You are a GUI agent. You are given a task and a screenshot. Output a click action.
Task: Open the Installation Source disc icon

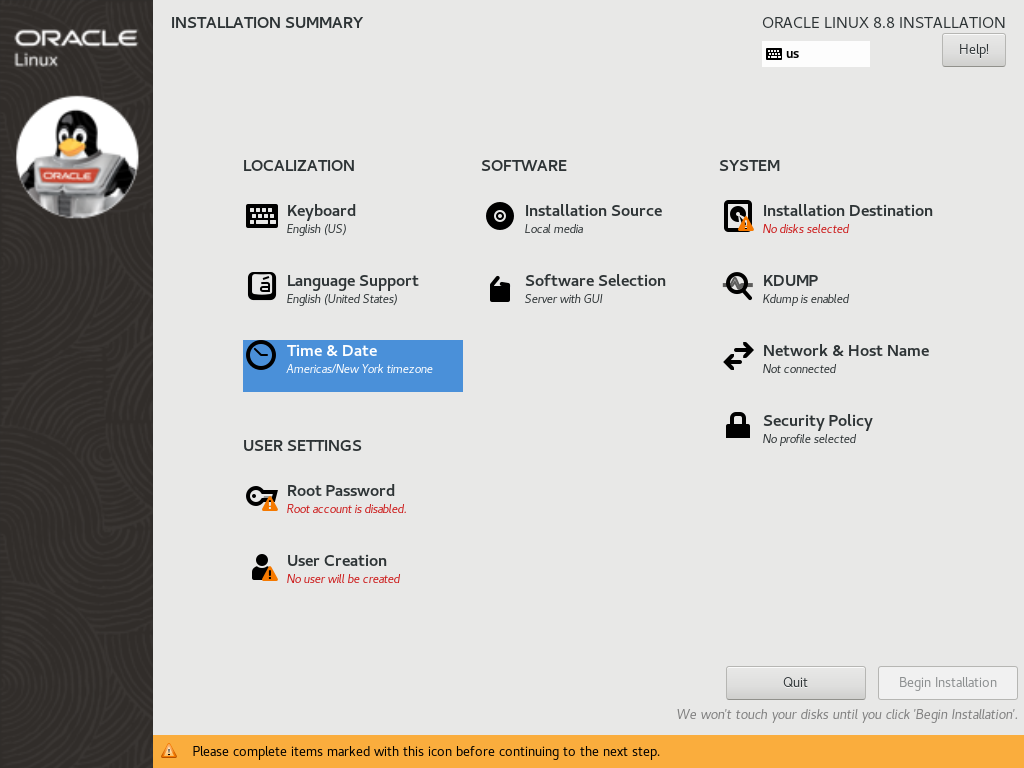[x=500, y=216]
